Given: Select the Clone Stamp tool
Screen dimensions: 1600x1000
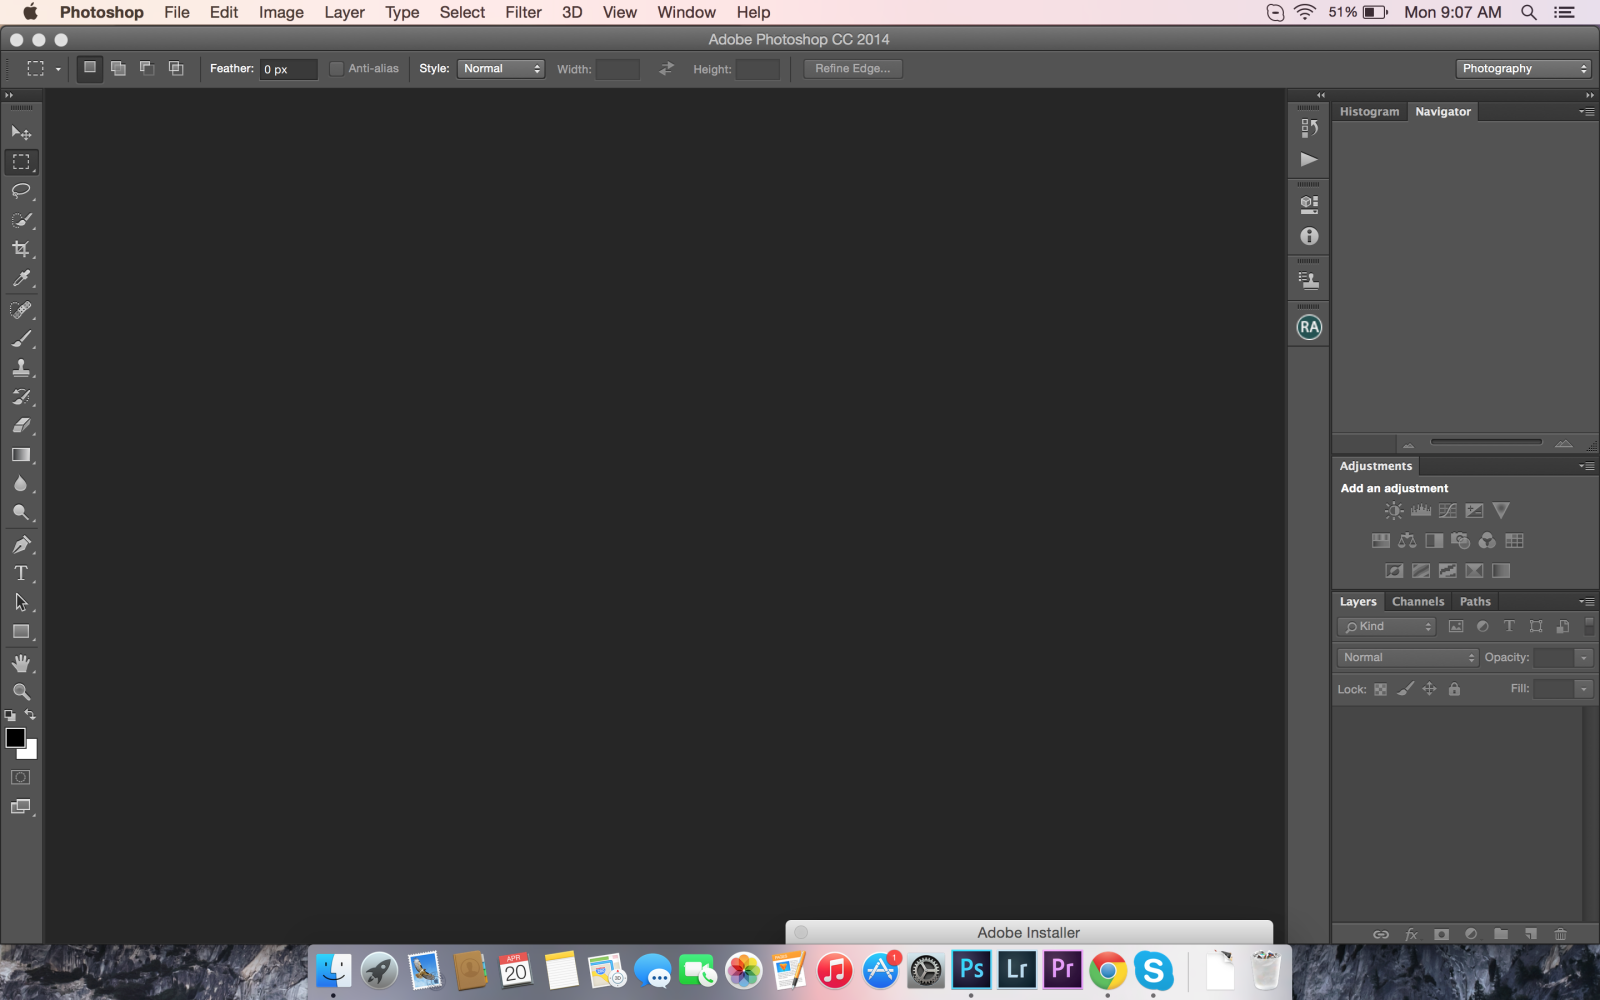Looking at the screenshot, I should pos(21,367).
